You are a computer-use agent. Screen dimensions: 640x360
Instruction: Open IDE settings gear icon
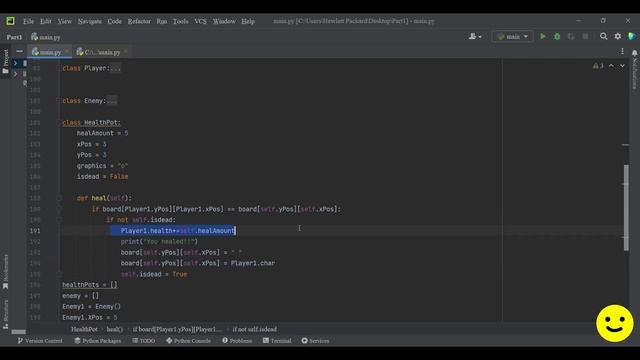pos(618,36)
